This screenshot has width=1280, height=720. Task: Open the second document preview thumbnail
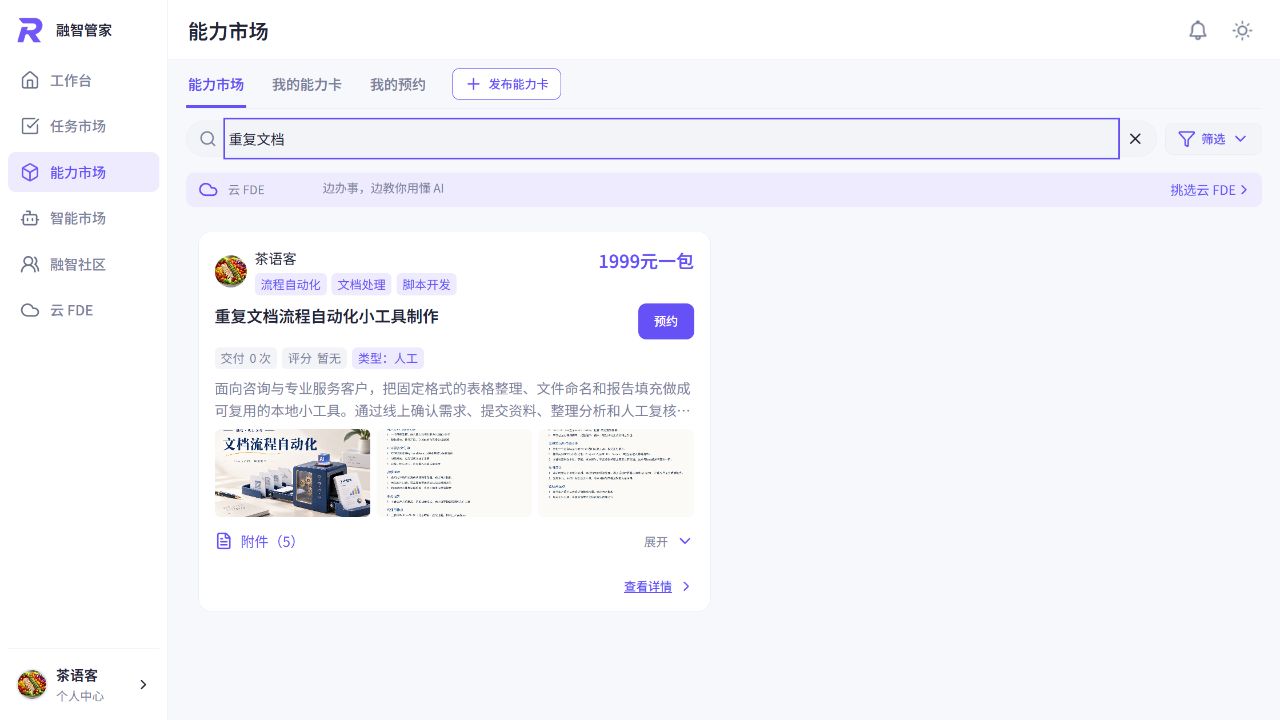(454, 473)
